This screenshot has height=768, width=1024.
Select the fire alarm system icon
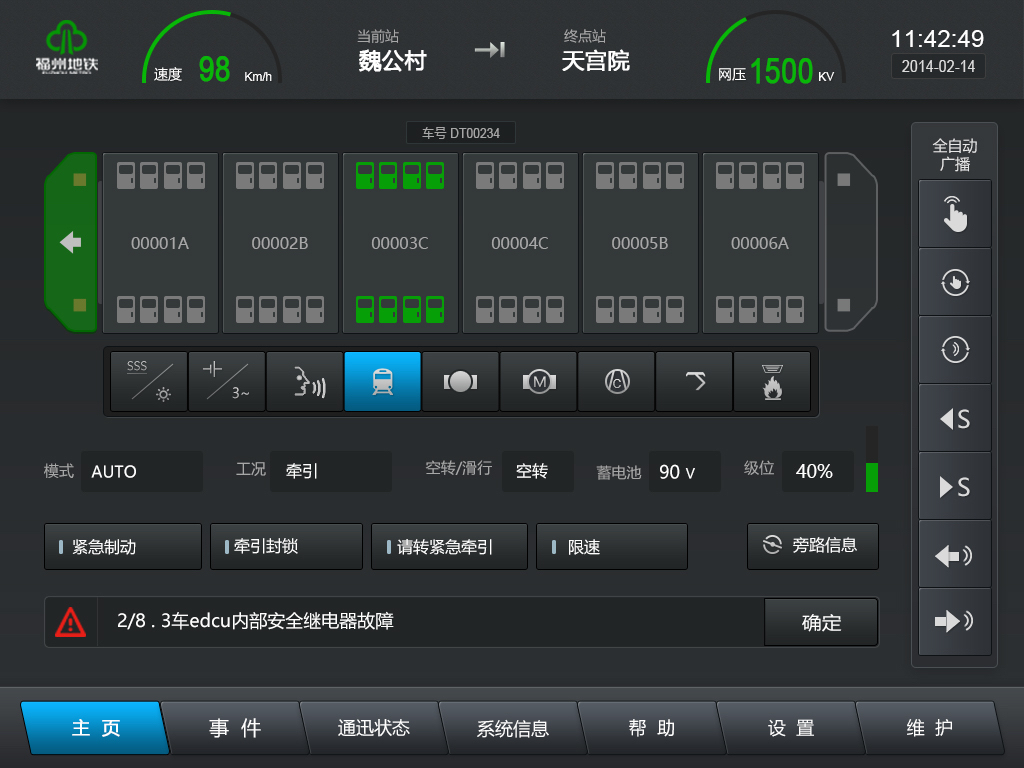point(772,381)
